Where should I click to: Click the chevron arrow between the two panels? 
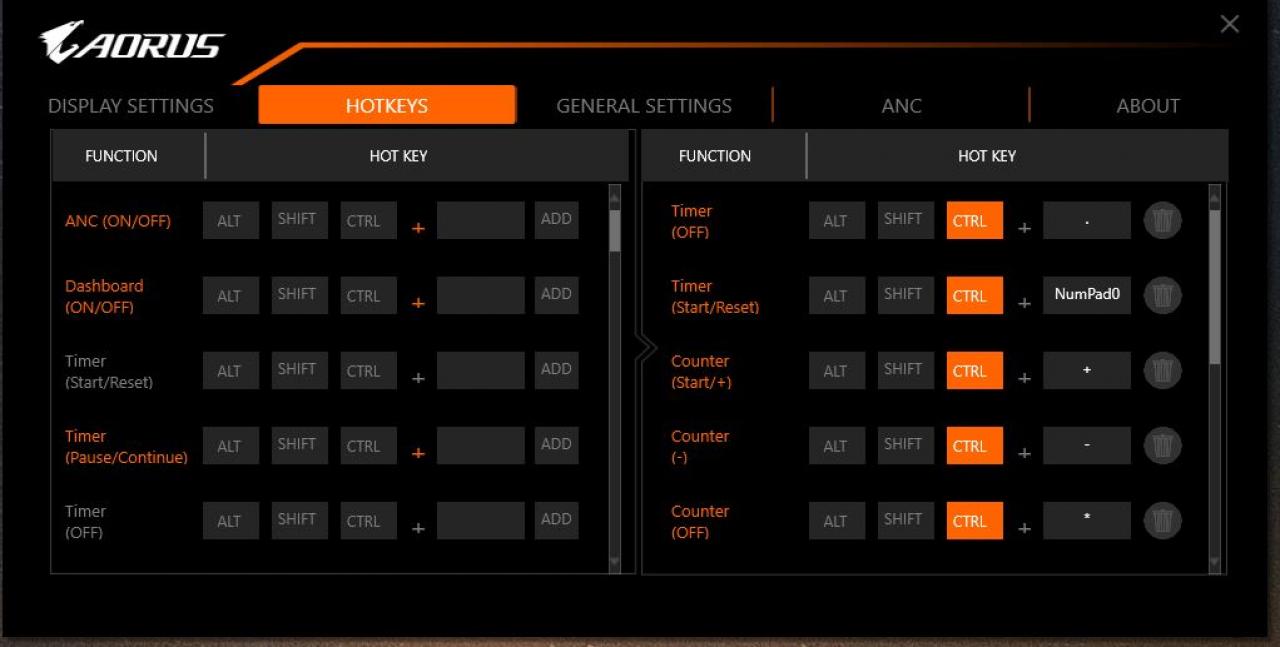pos(646,349)
